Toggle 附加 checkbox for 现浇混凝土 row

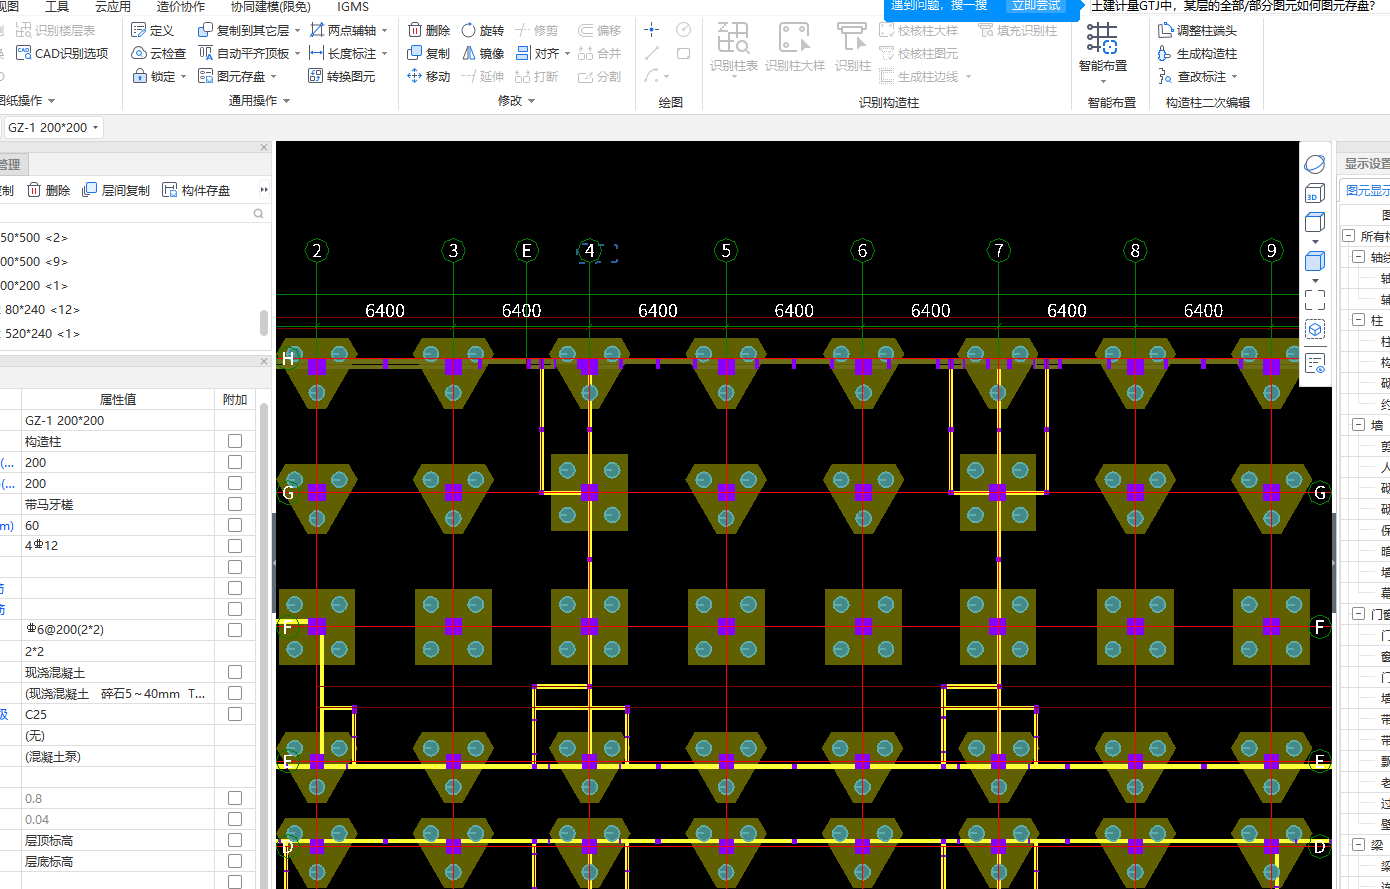[x=235, y=672]
